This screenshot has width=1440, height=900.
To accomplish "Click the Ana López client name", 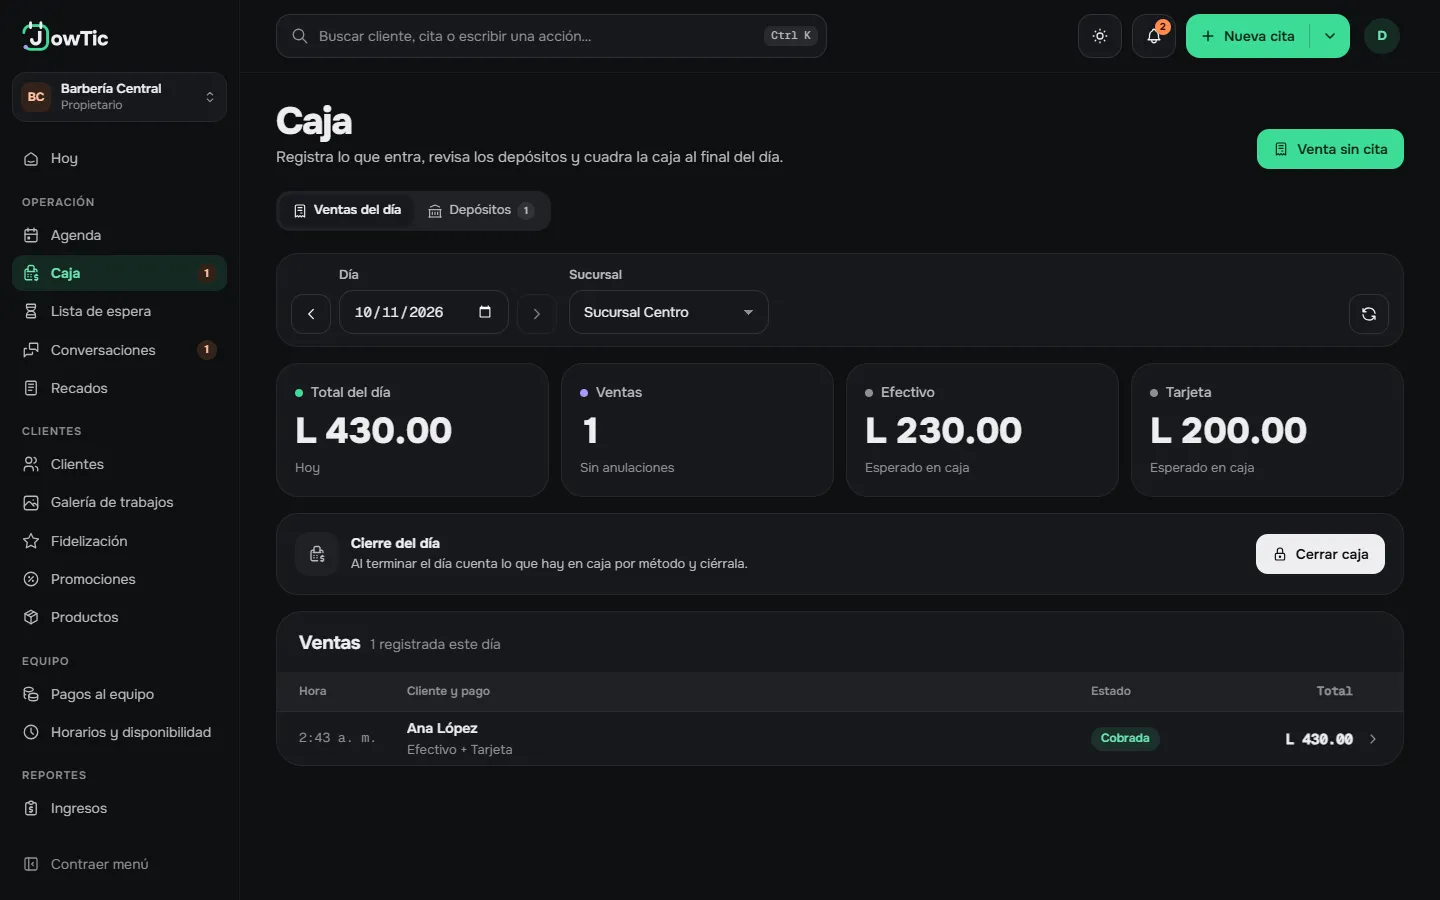I will point(442,728).
